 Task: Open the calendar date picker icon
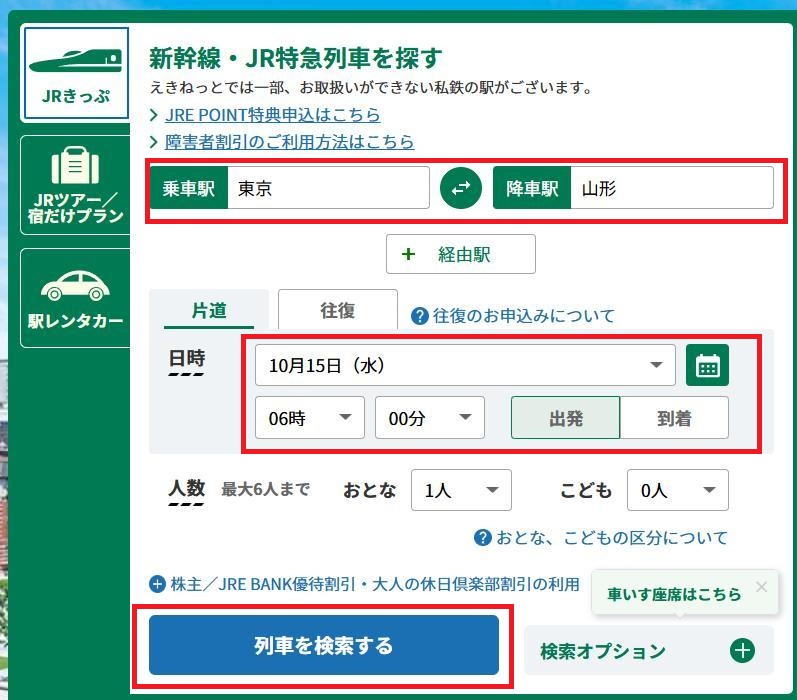pos(707,365)
